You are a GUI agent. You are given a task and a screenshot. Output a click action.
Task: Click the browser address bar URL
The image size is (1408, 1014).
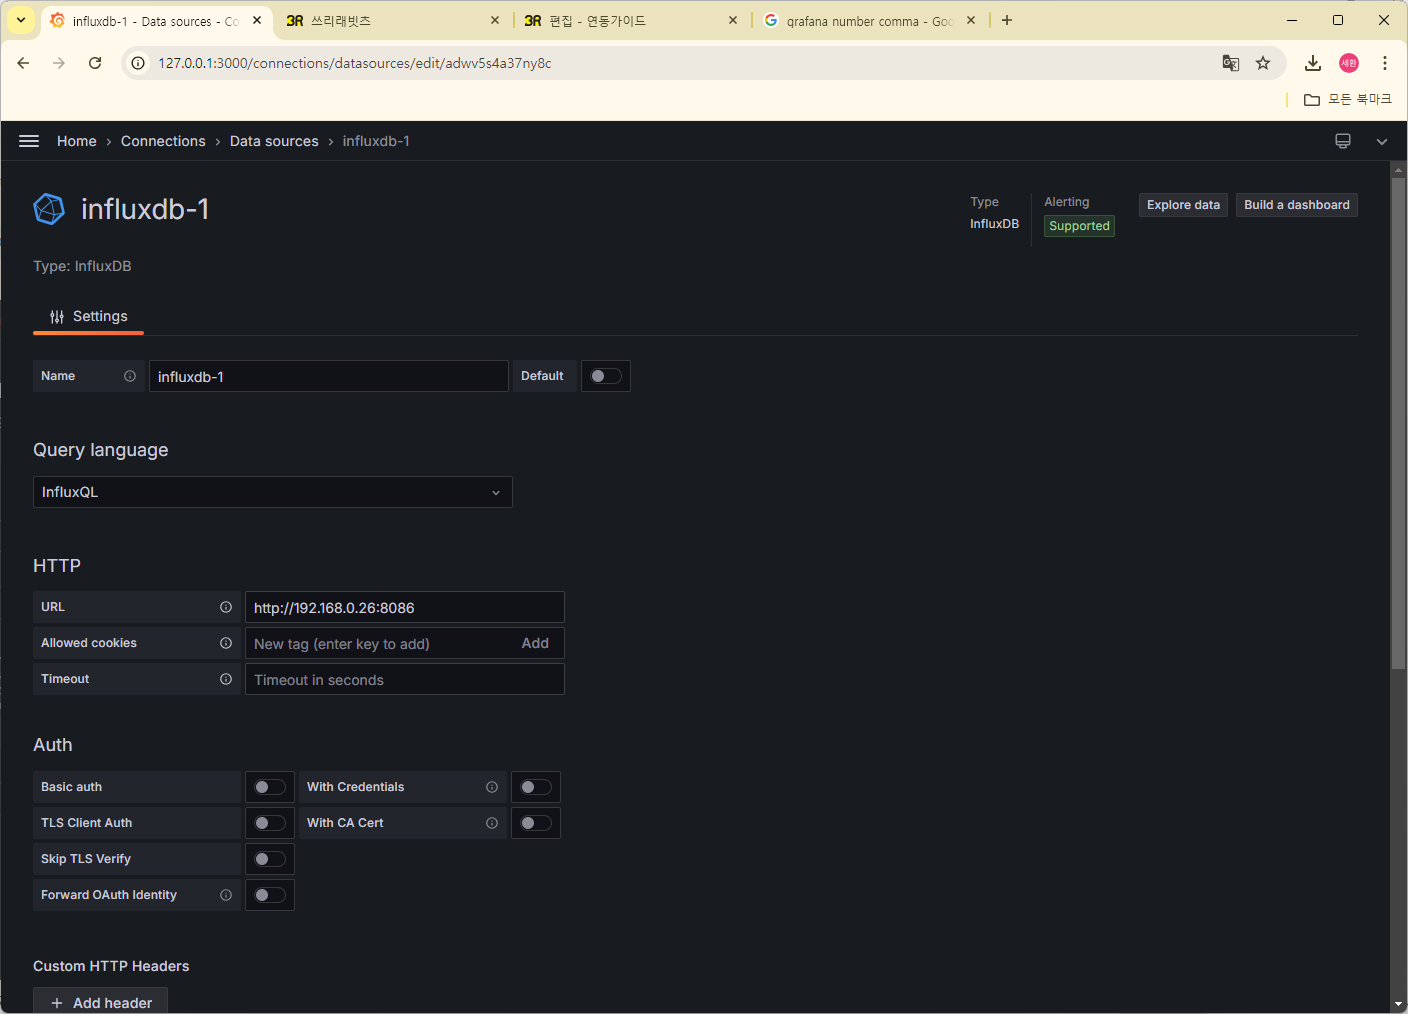(x=355, y=63)
